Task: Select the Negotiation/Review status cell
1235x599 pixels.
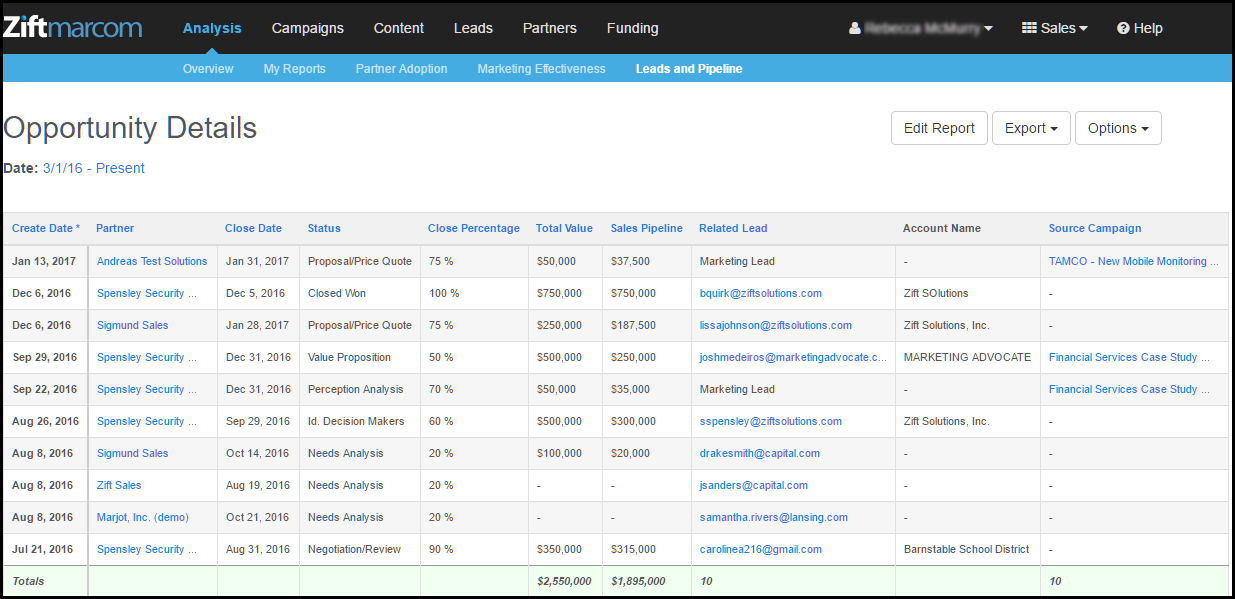Action: point(360,549)
